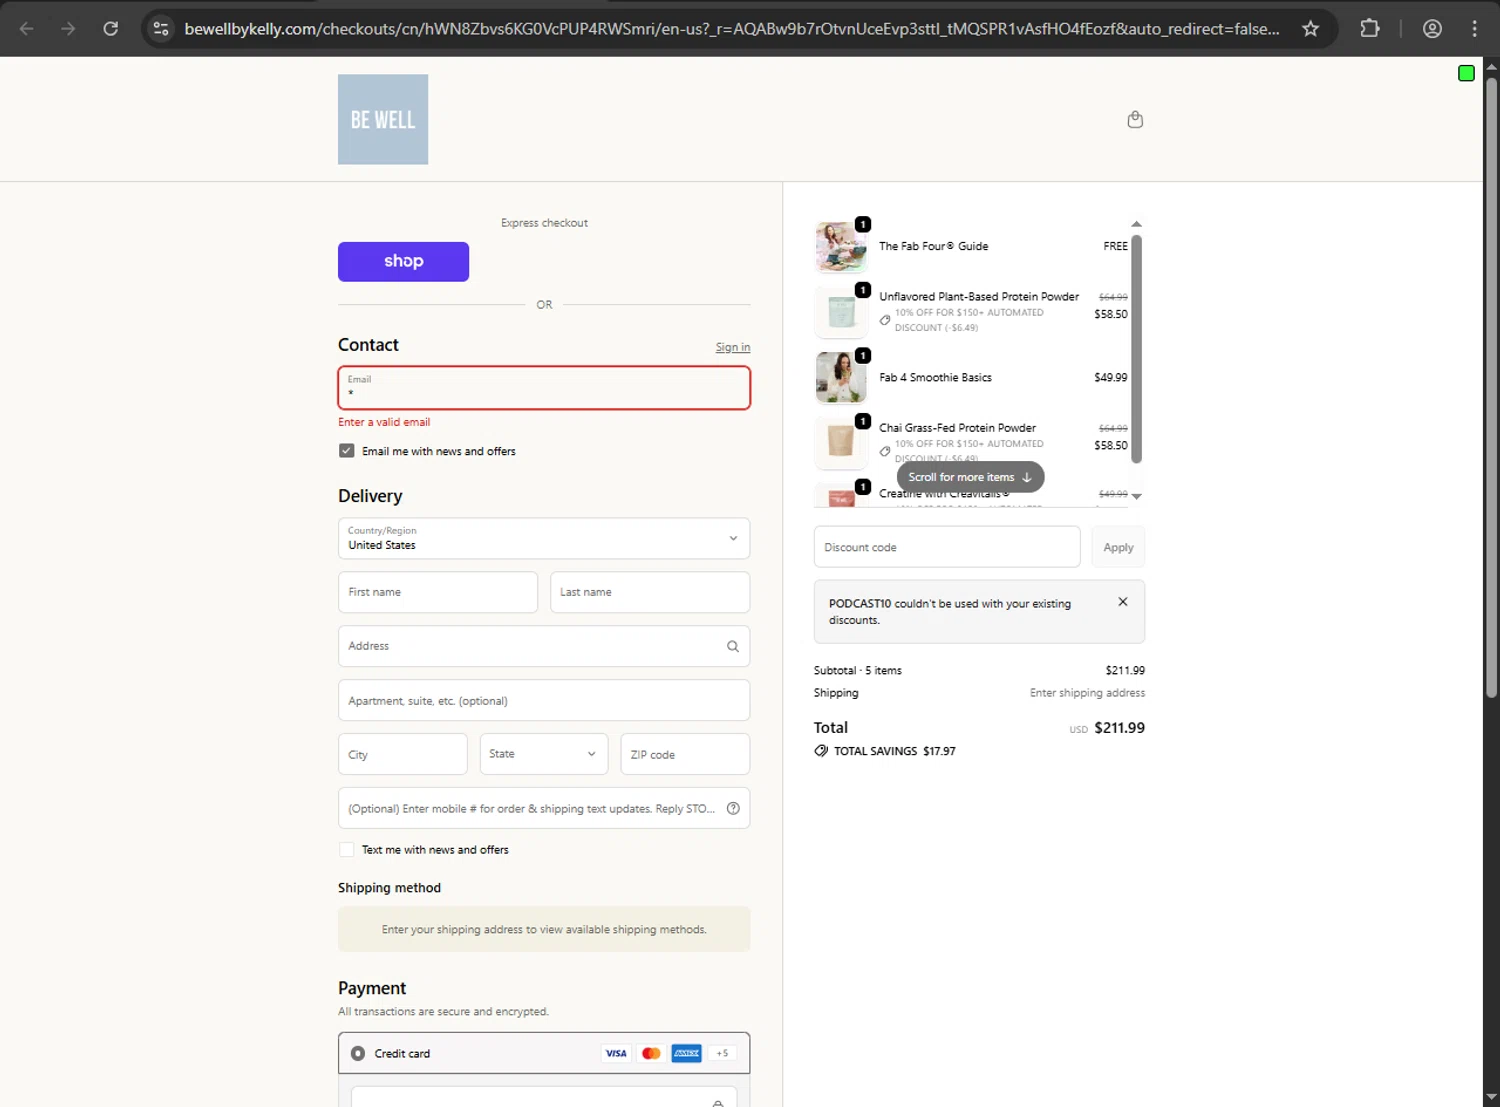Click the TOTAL SAVINGS $17.97 text
The width and height of the screenshot is (1500, 1107).
[895, 751]
